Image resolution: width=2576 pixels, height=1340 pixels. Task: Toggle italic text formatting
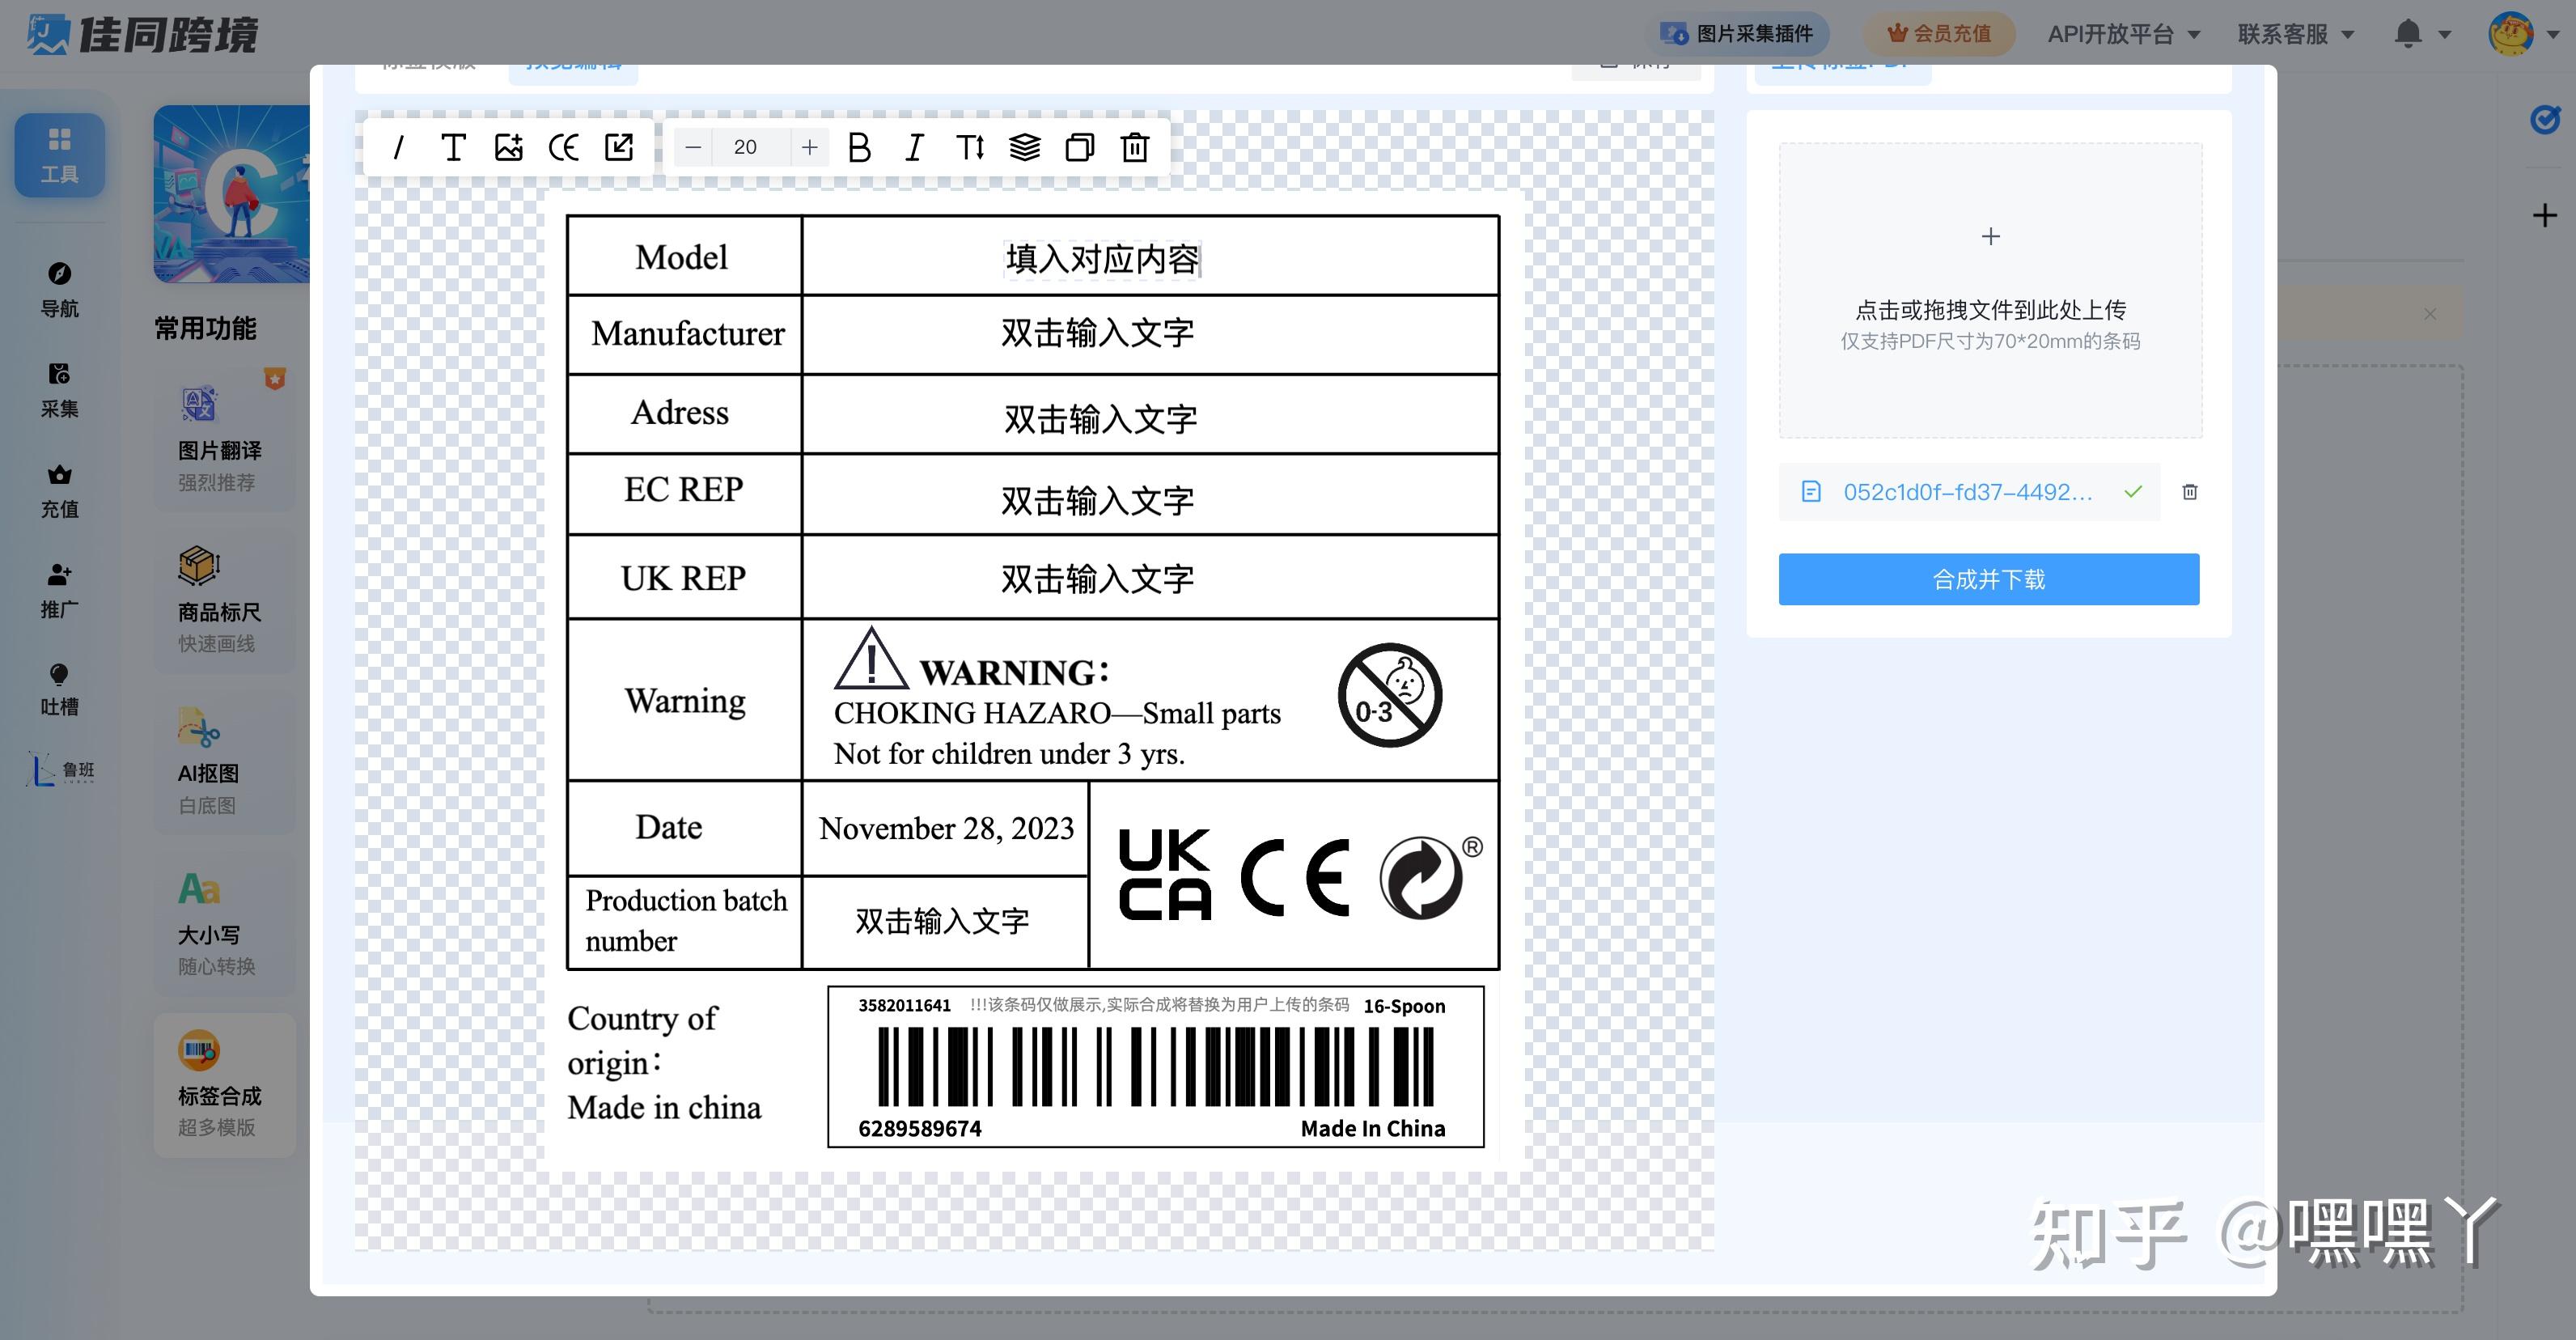point(913,147)
